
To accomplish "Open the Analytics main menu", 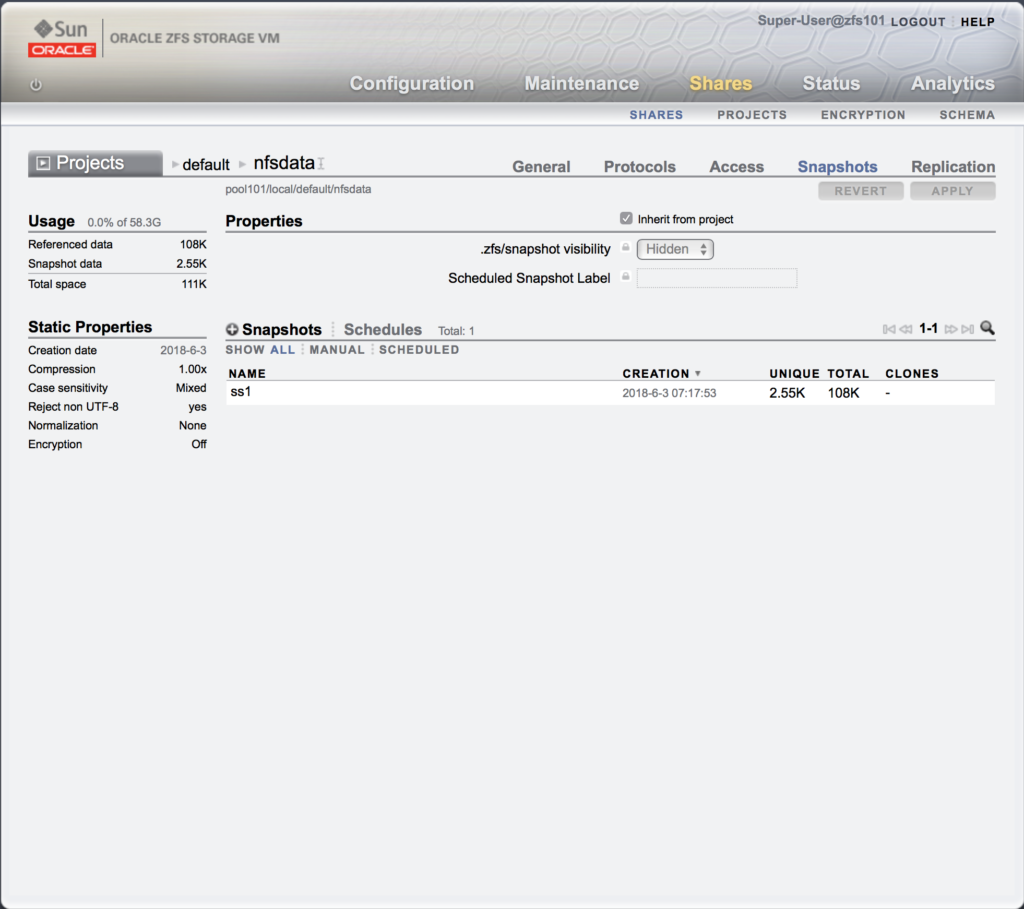I will [x=952, y=84].
